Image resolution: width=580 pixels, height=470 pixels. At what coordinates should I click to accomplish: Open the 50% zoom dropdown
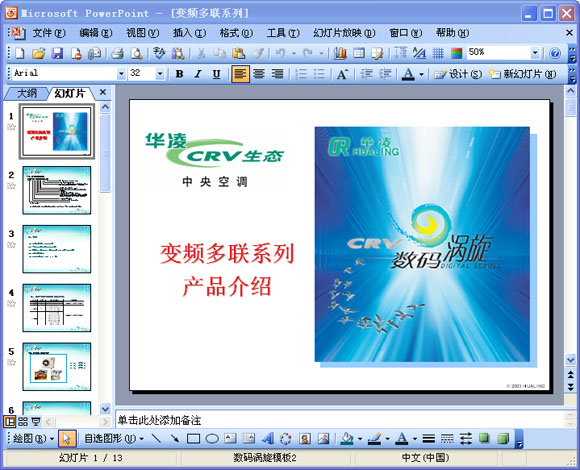535,53
